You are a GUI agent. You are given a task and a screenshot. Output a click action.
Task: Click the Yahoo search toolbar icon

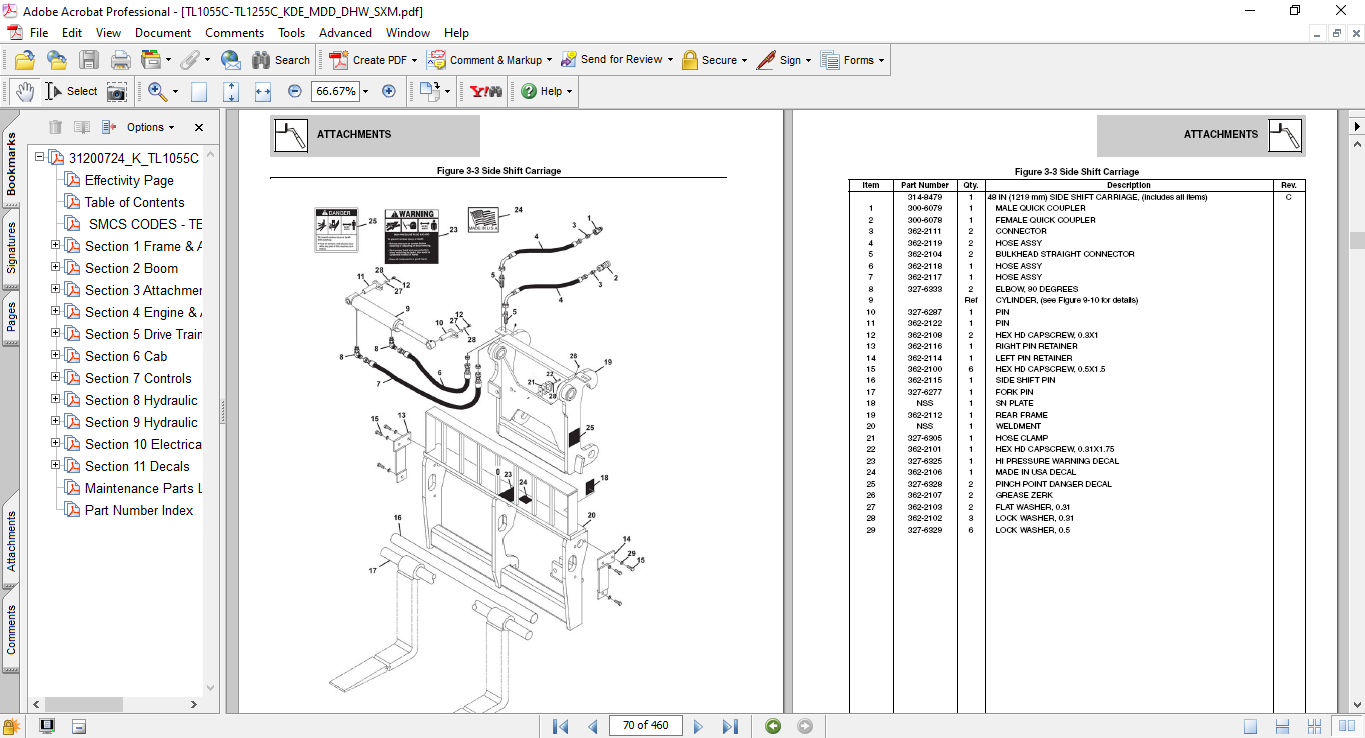(x=486, y=91)
